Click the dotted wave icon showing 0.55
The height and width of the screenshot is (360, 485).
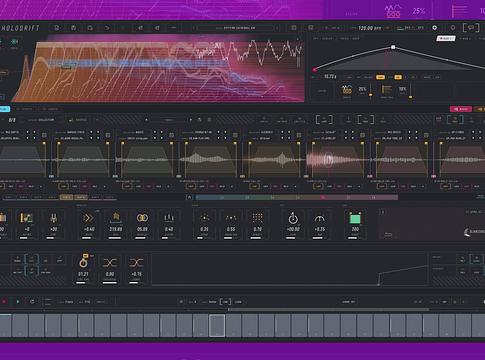click(x=231, y=218)
